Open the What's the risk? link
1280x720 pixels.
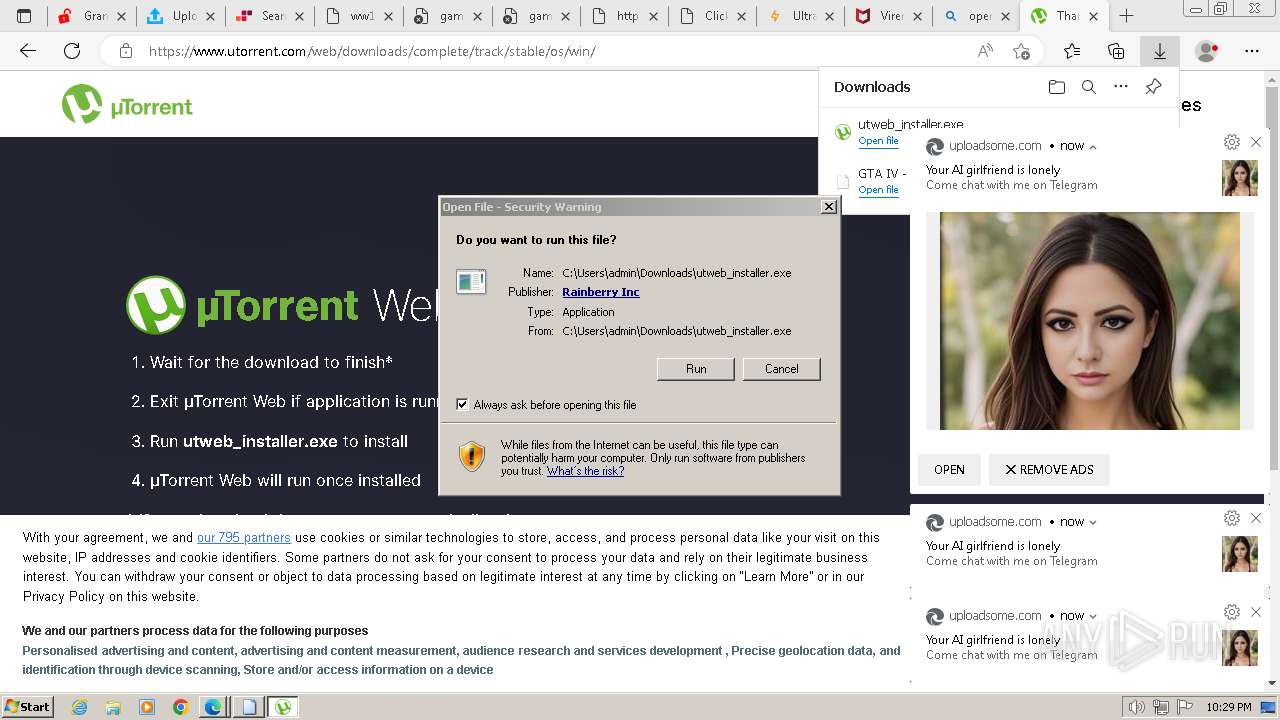click(585, 471)
